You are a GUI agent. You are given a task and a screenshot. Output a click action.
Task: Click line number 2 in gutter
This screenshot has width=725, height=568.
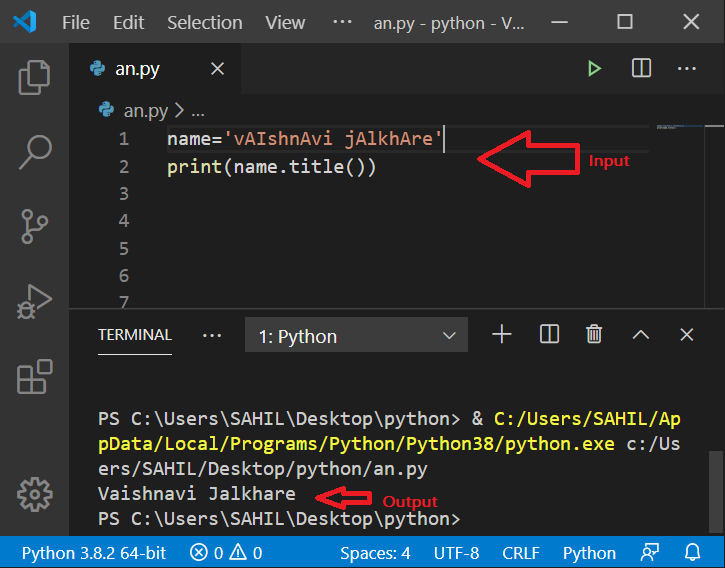[x=123, y=167]
